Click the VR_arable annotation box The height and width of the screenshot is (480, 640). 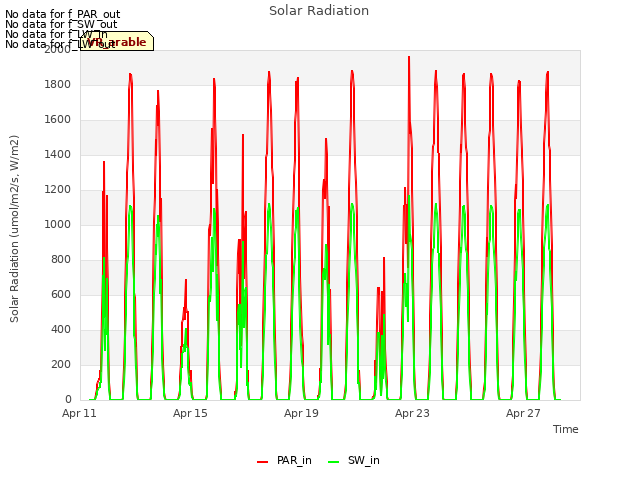point(117,41)
